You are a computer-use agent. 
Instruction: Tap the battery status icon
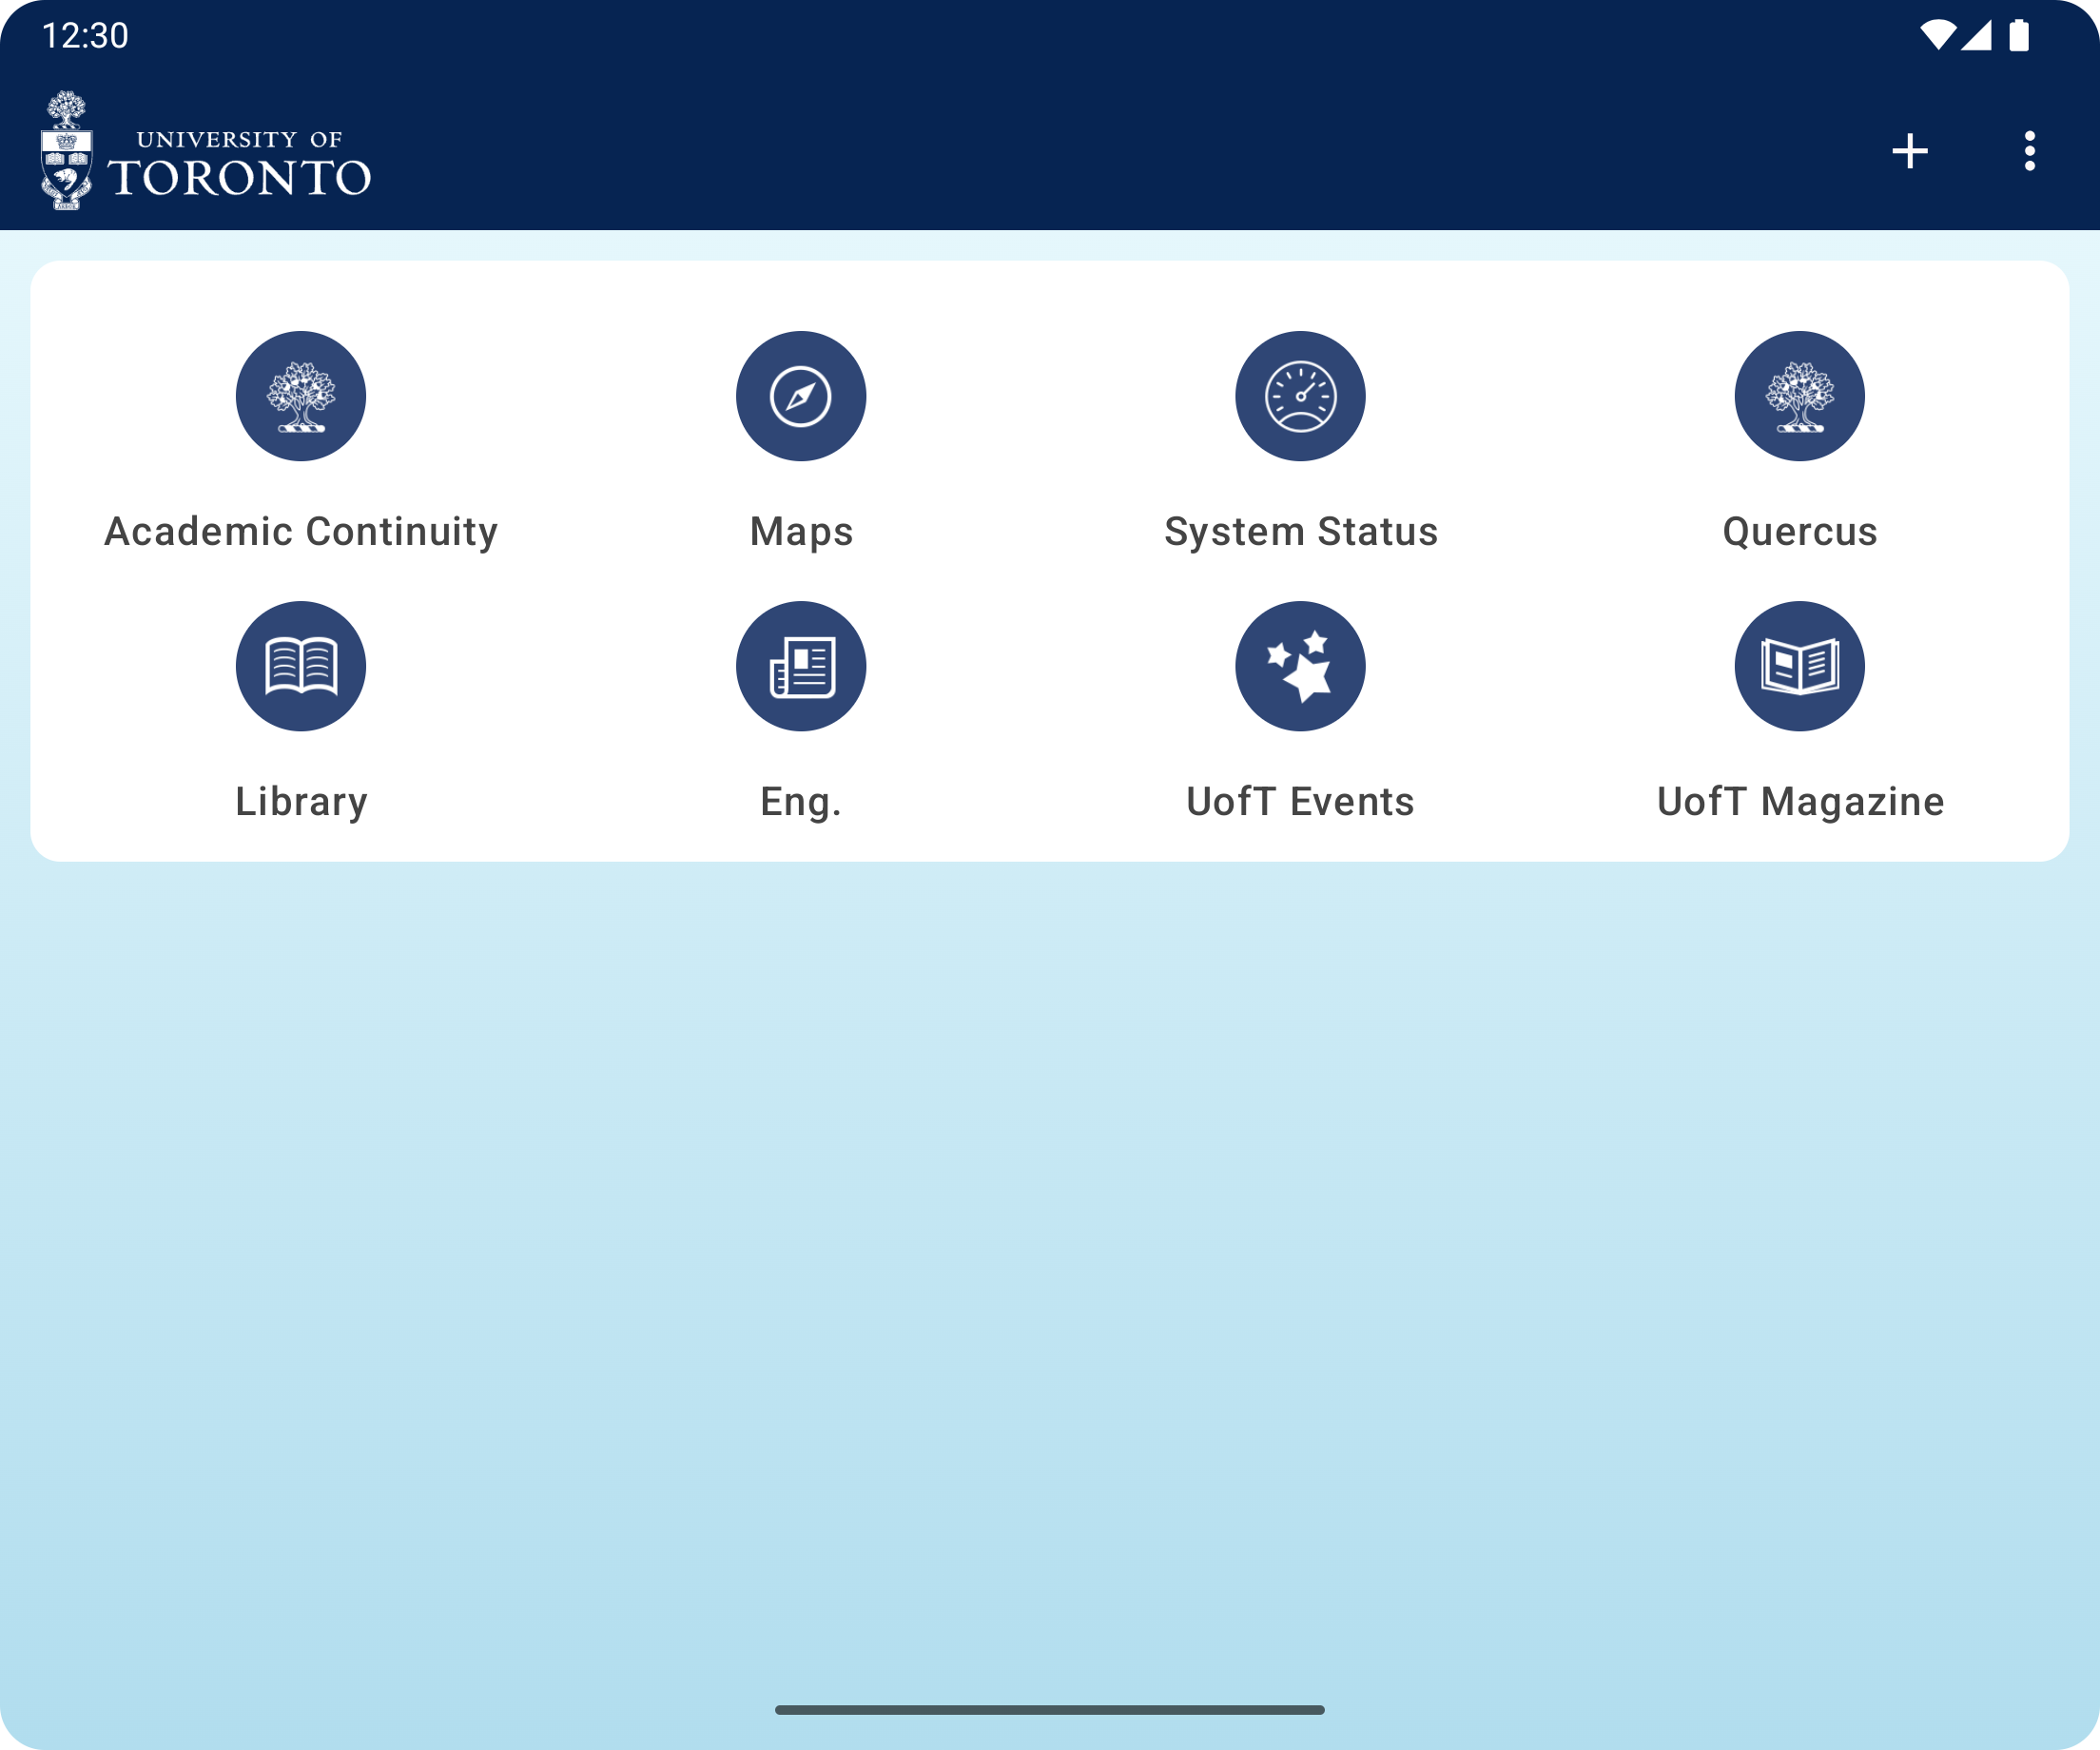2019,35
